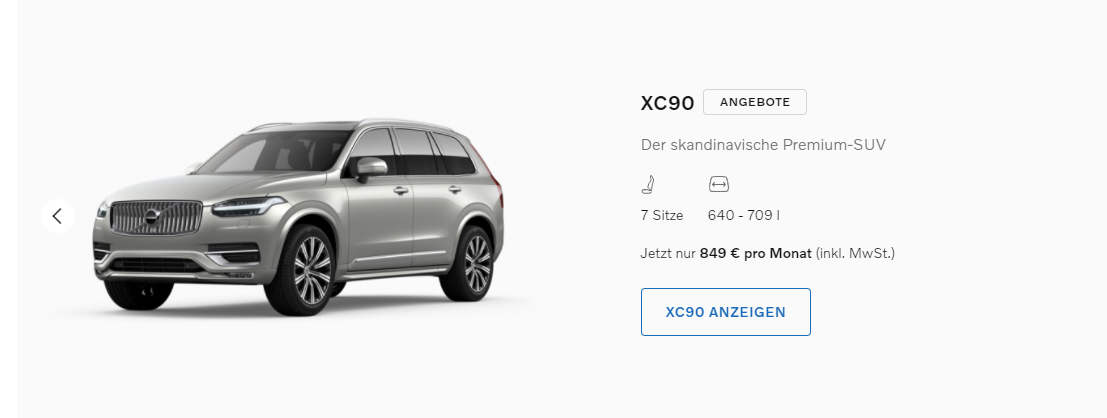Click the 849 € pro Monat price
1107x418 pixels.
[755, 253]
